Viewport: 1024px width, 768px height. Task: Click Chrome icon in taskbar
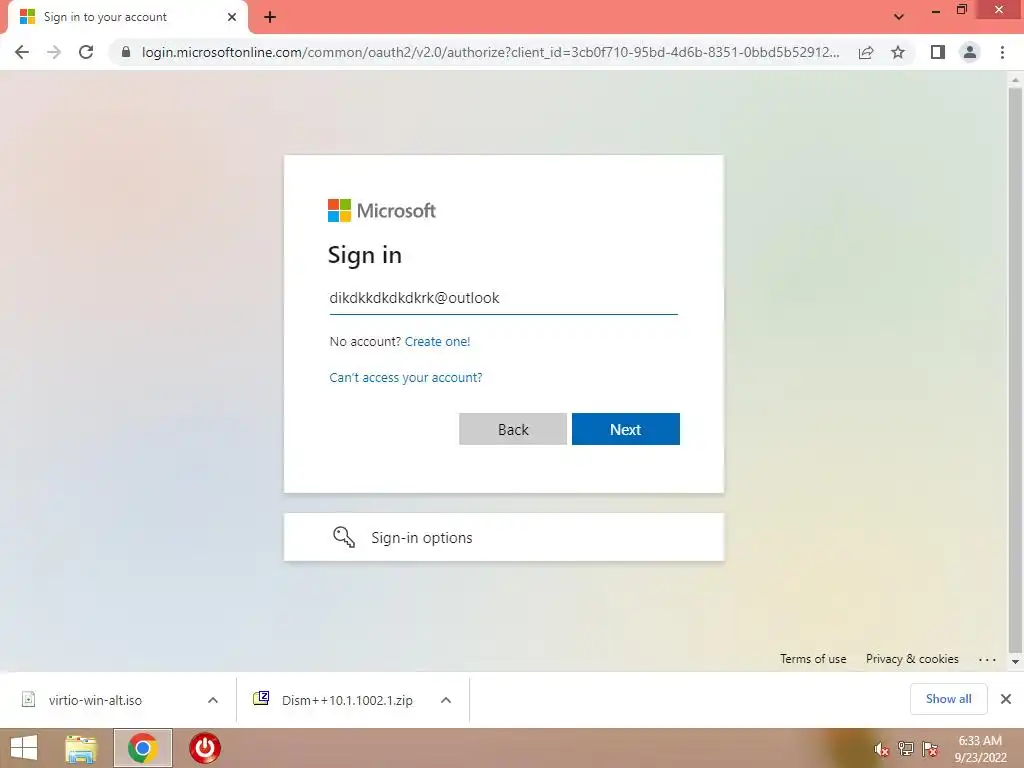tap(143, 748)
